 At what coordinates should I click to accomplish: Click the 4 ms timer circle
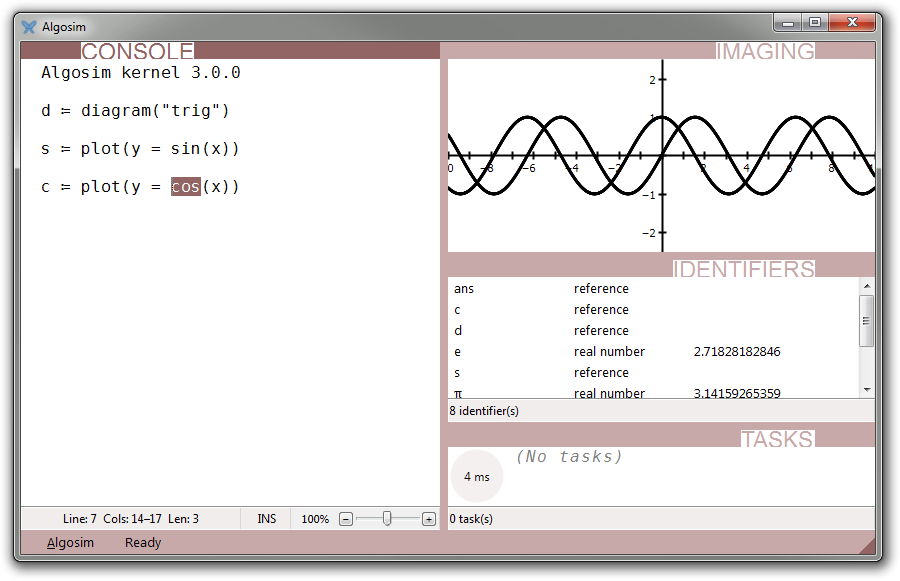pyautogui.click(x=477, y=477)
